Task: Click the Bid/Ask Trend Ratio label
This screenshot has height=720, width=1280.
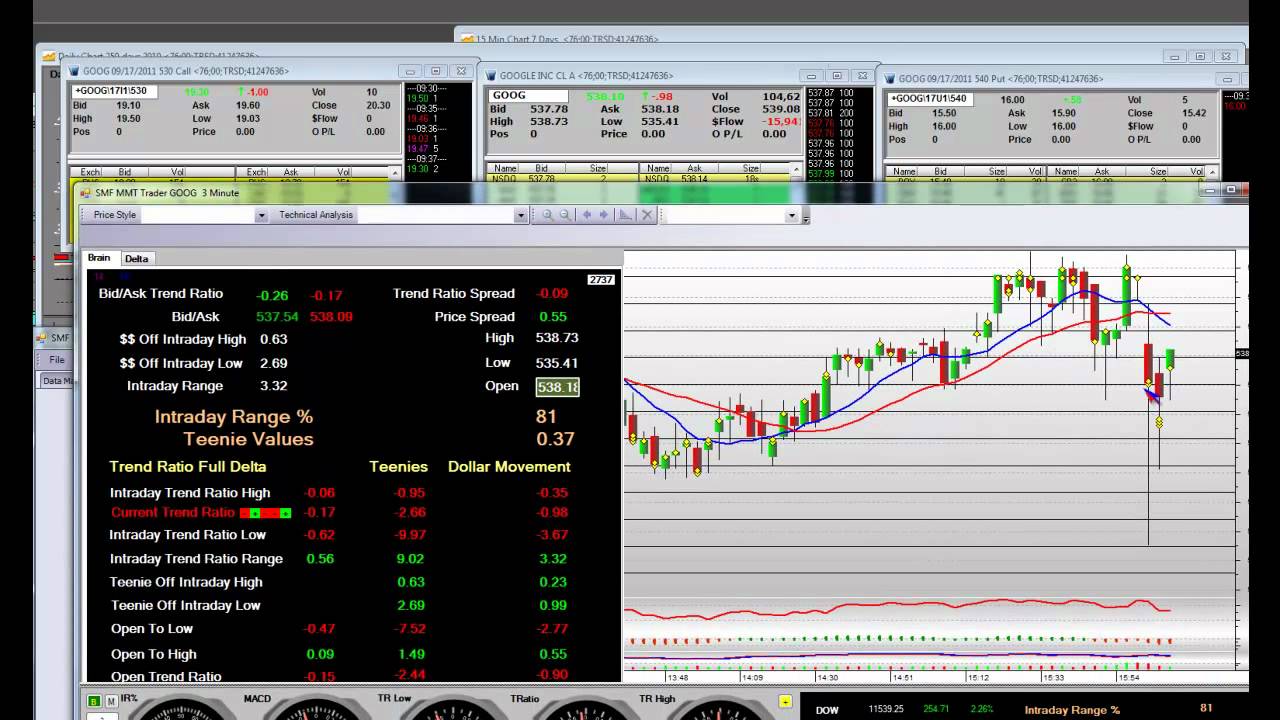Action: click(x=161, y=293)
